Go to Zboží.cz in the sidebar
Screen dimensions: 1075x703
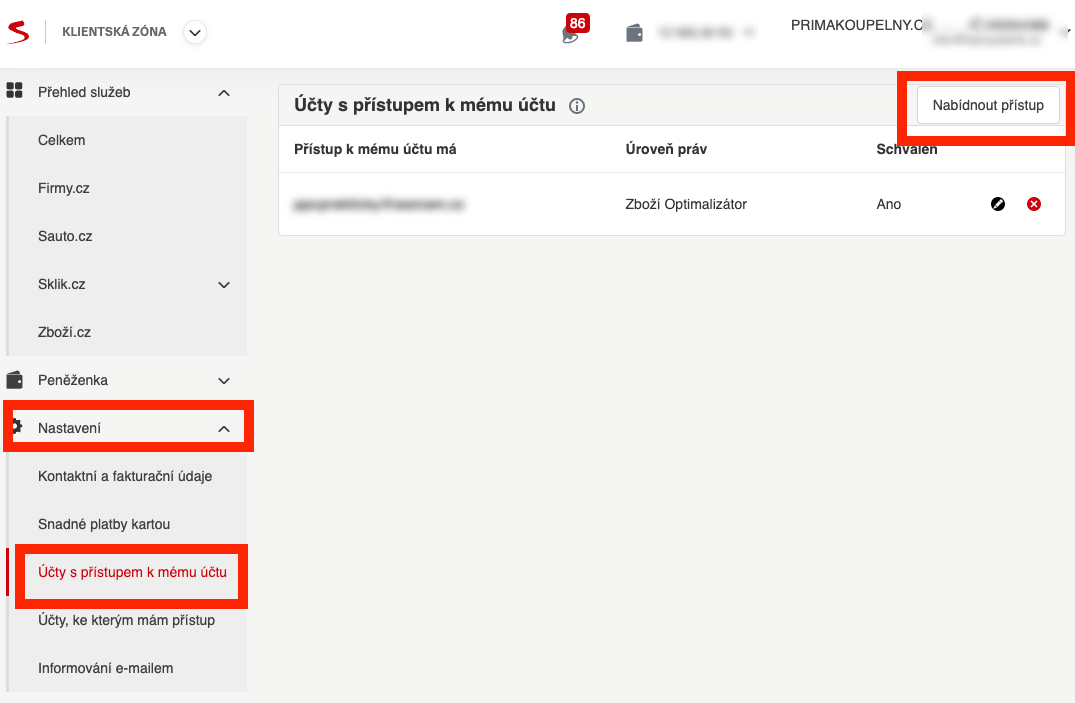(64, 332)
